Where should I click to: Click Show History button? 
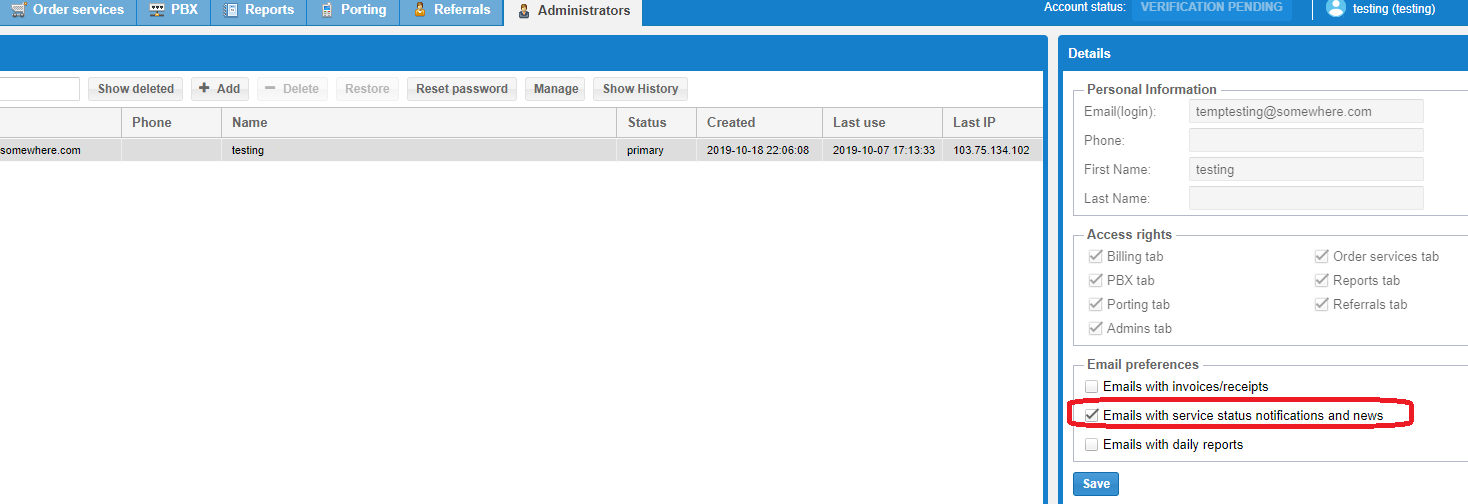(x=640, y=89)
